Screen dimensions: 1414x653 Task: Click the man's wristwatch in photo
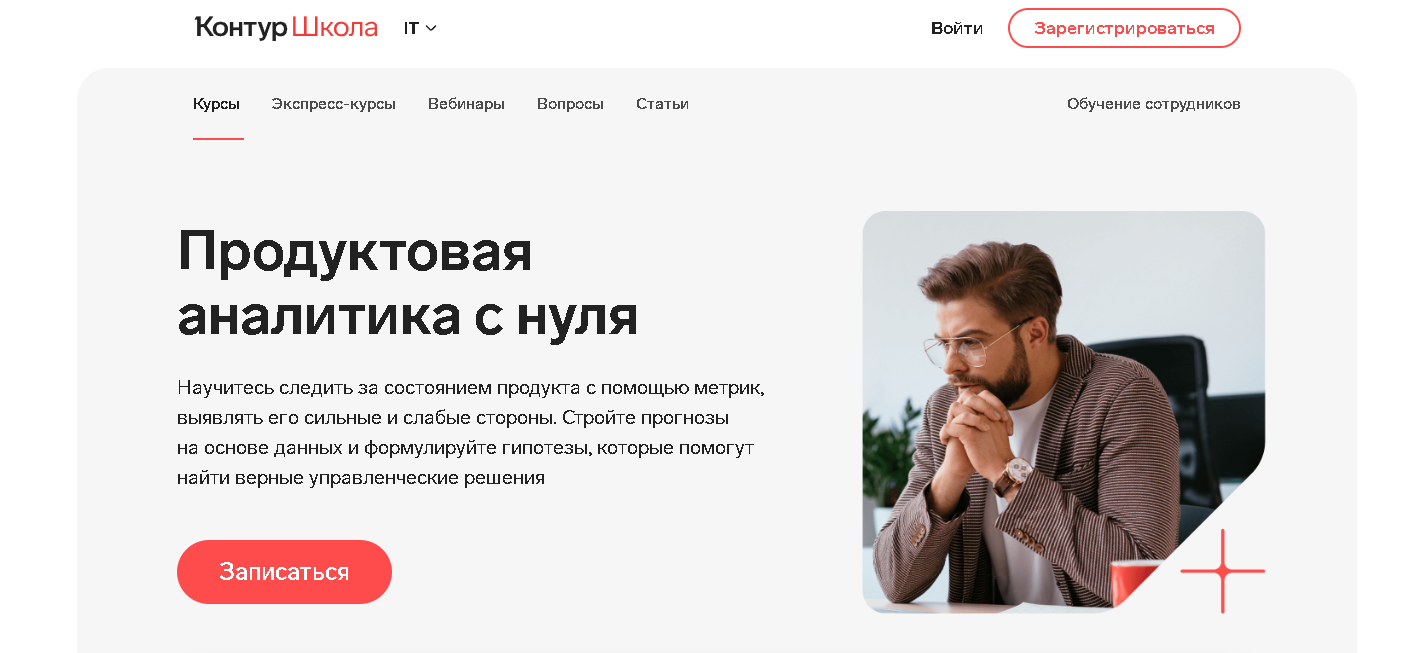coord(1013,473)
